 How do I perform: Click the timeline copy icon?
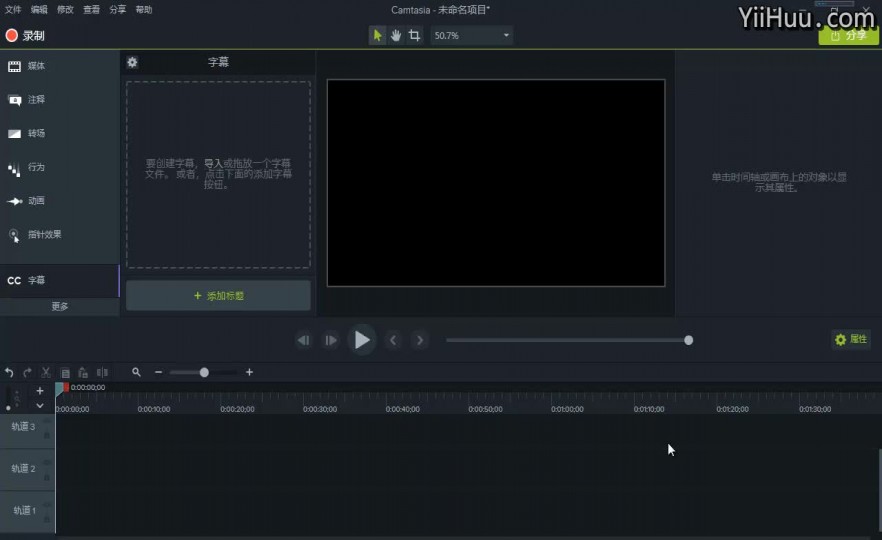(x=65, y=372)
